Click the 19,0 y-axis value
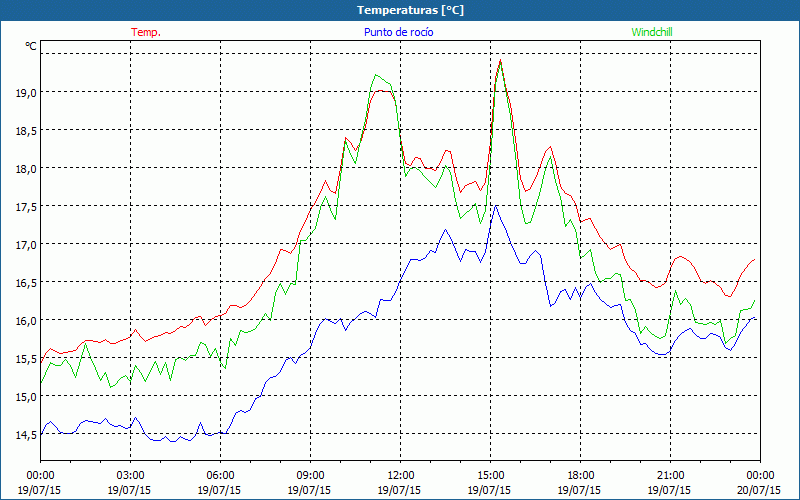The height and width of the screenshot is (500, 800). click(x=26, y=92)
